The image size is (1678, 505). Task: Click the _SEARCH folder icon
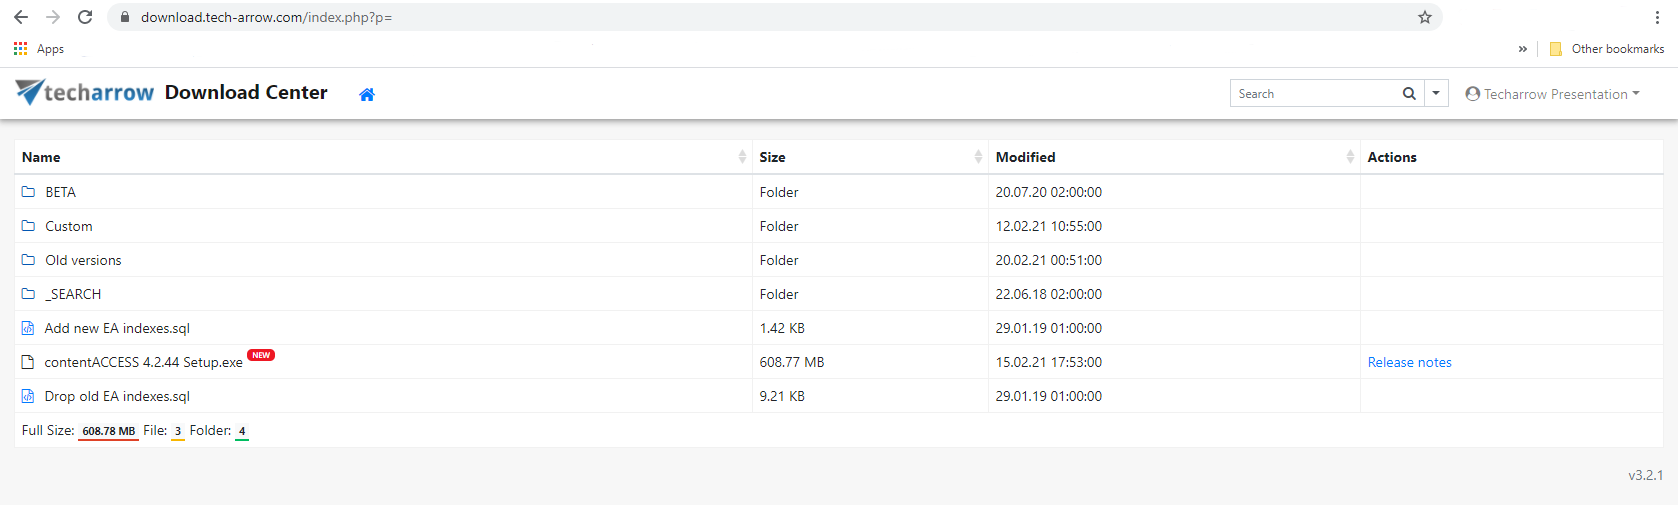[x=28, y=294]
